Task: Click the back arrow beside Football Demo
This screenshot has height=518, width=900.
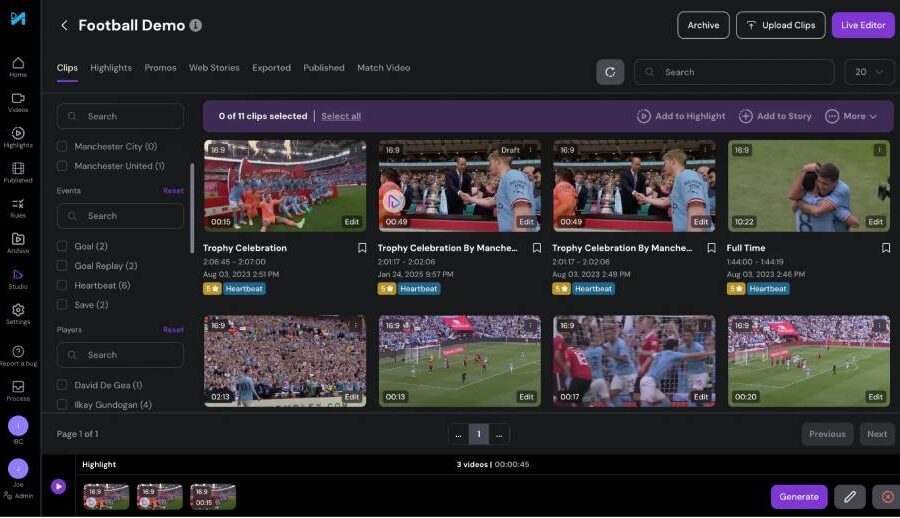Action: (x=64, y=25)
